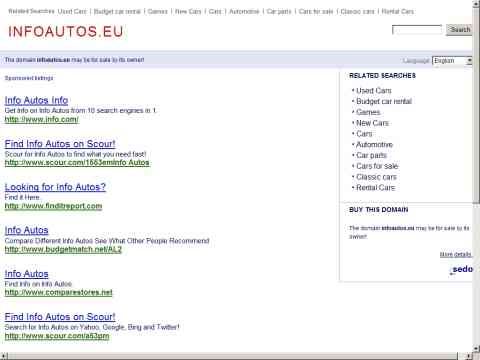
Task: Click the vertical scrollbar up arrow
Action: click(476, 4)
